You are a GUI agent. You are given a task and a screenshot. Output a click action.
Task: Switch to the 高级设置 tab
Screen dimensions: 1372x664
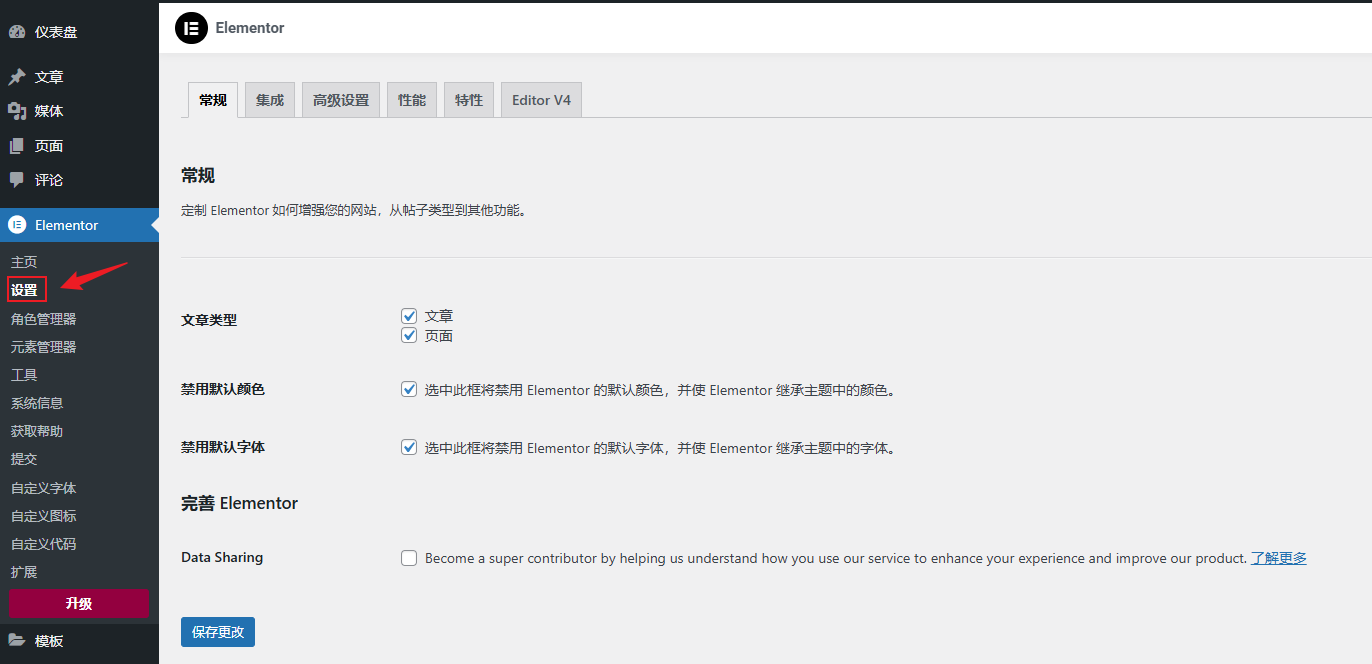tap(341, 100)
